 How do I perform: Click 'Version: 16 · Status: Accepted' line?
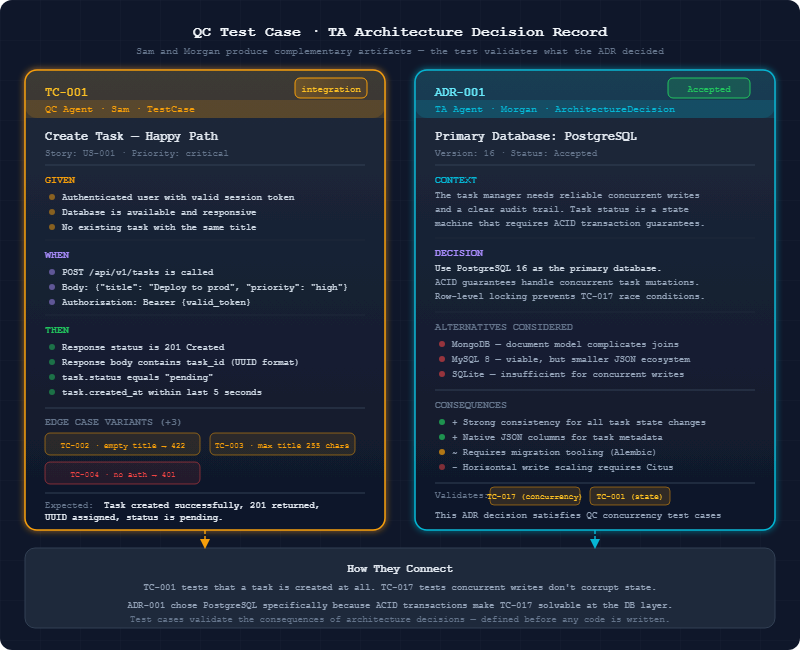(515, 153)
